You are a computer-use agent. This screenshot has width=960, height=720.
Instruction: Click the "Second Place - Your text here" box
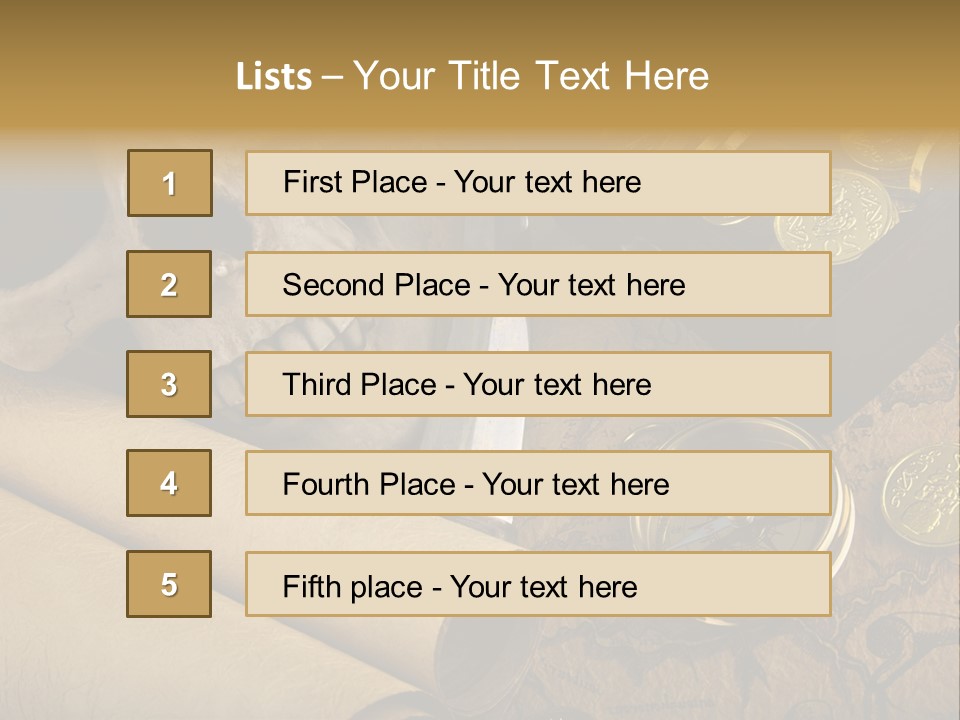(x=538, y=284)
